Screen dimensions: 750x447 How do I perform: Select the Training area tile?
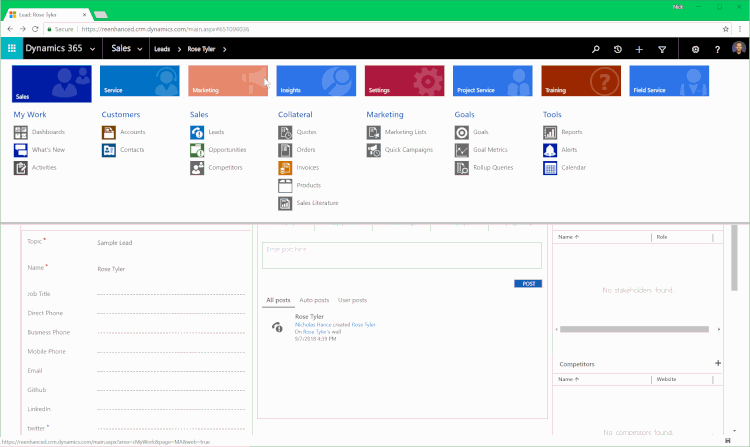(581, 81)
